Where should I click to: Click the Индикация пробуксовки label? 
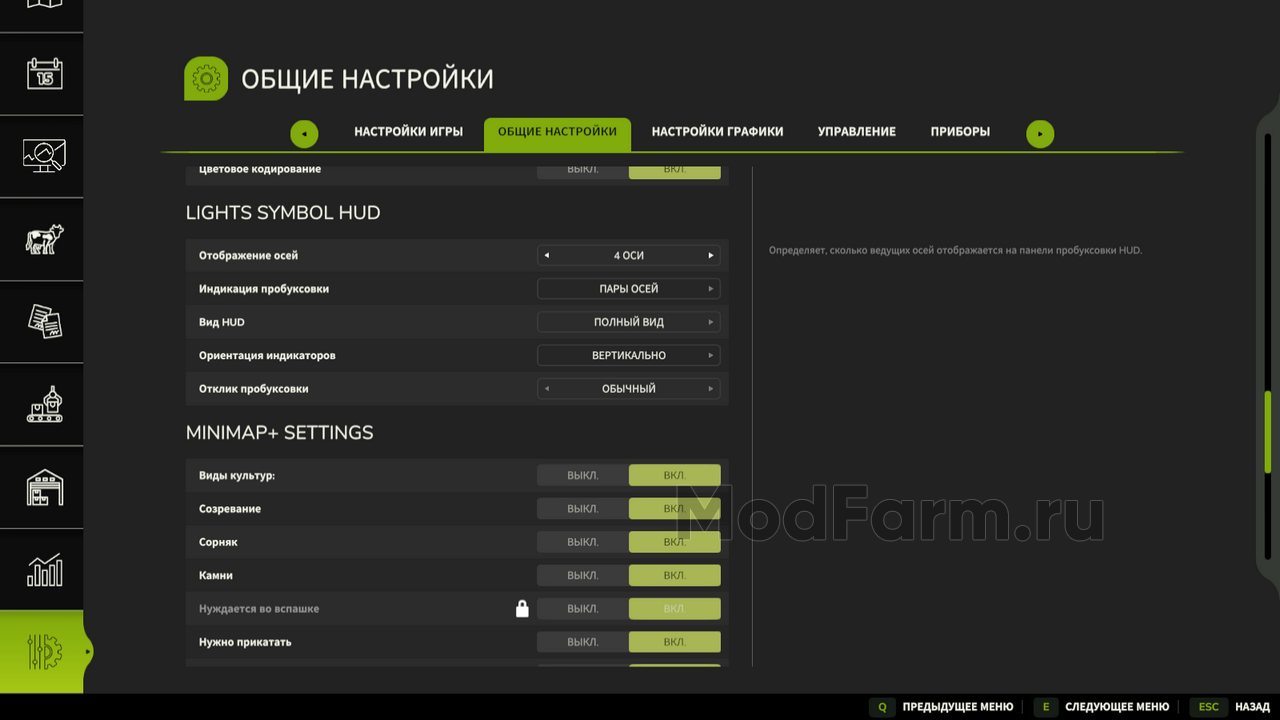click(264, 289)
